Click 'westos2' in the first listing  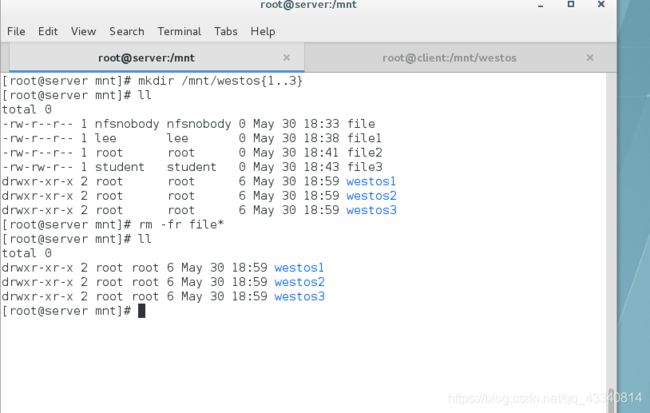click(371, 196)
